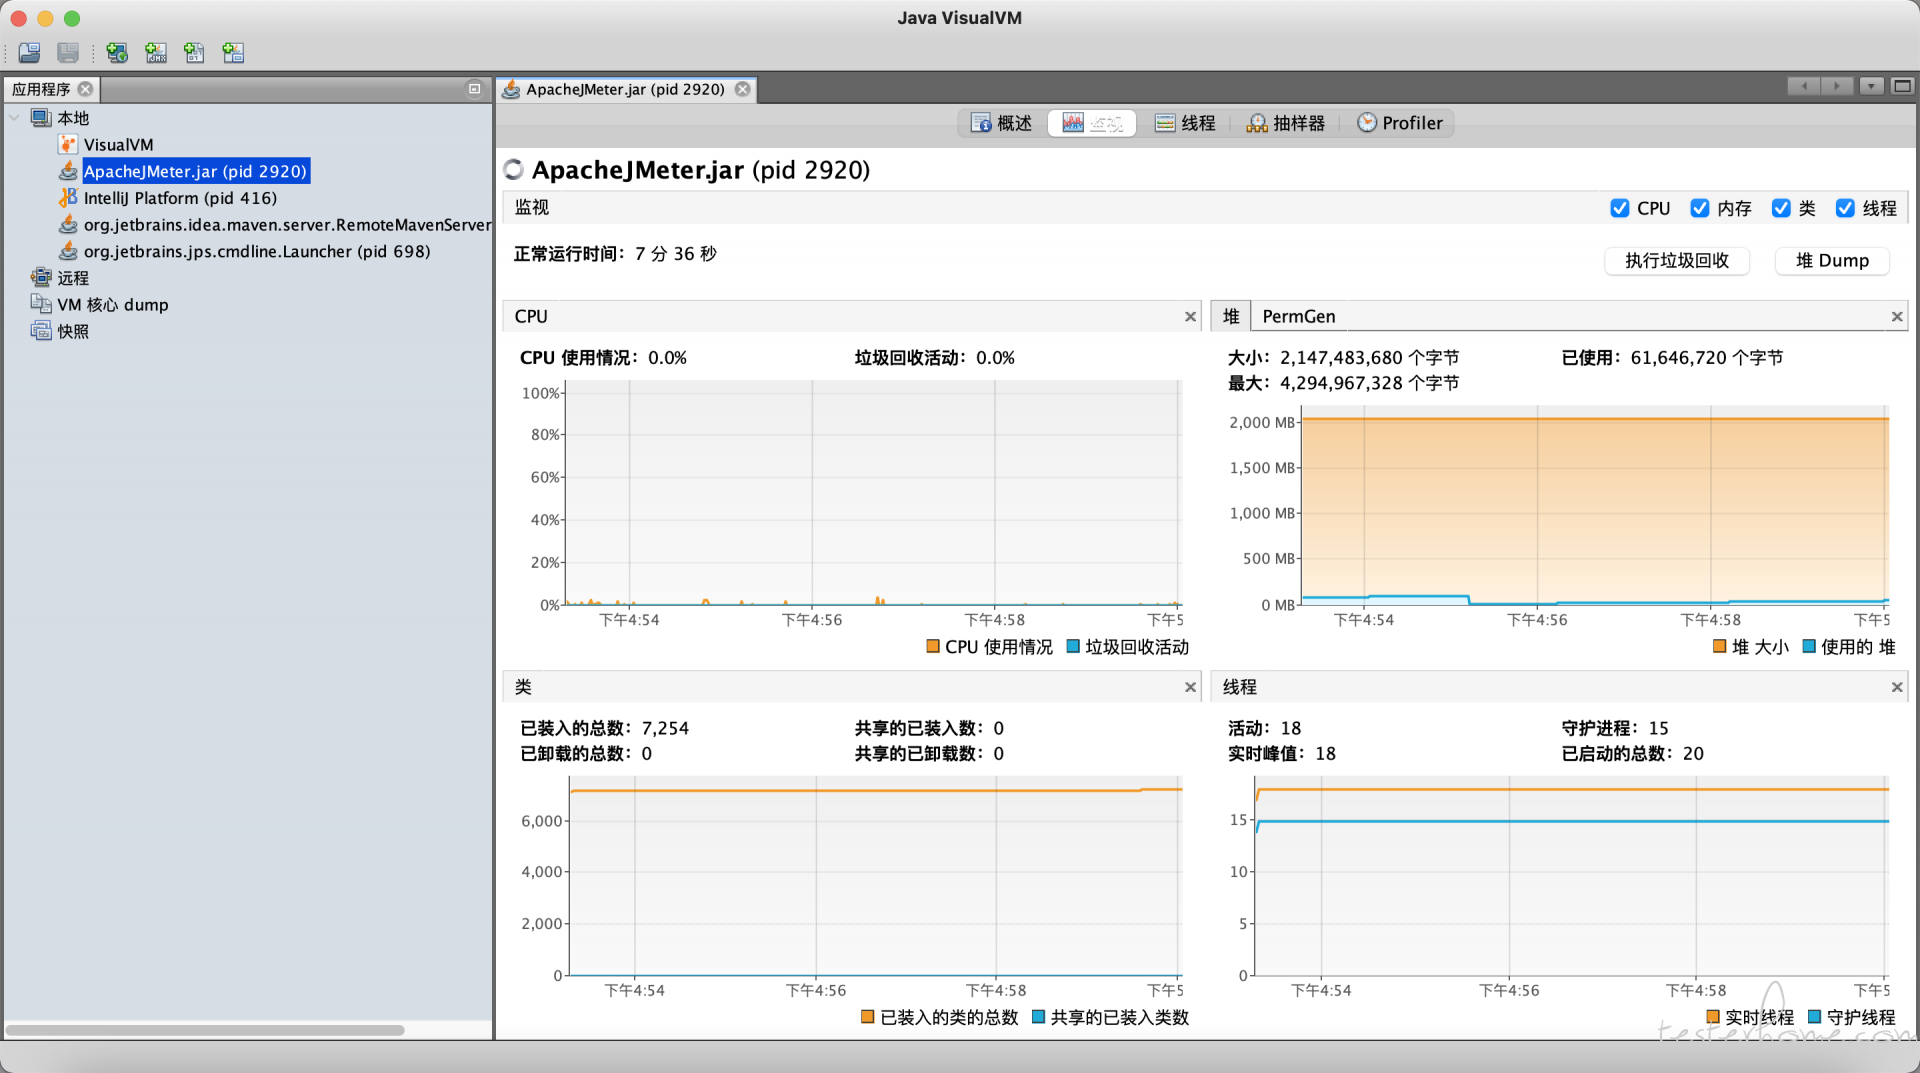This screenshot has width=1920, height=1073.
Task: Select VisualVM in the applications tree
Action: point(118,145)
